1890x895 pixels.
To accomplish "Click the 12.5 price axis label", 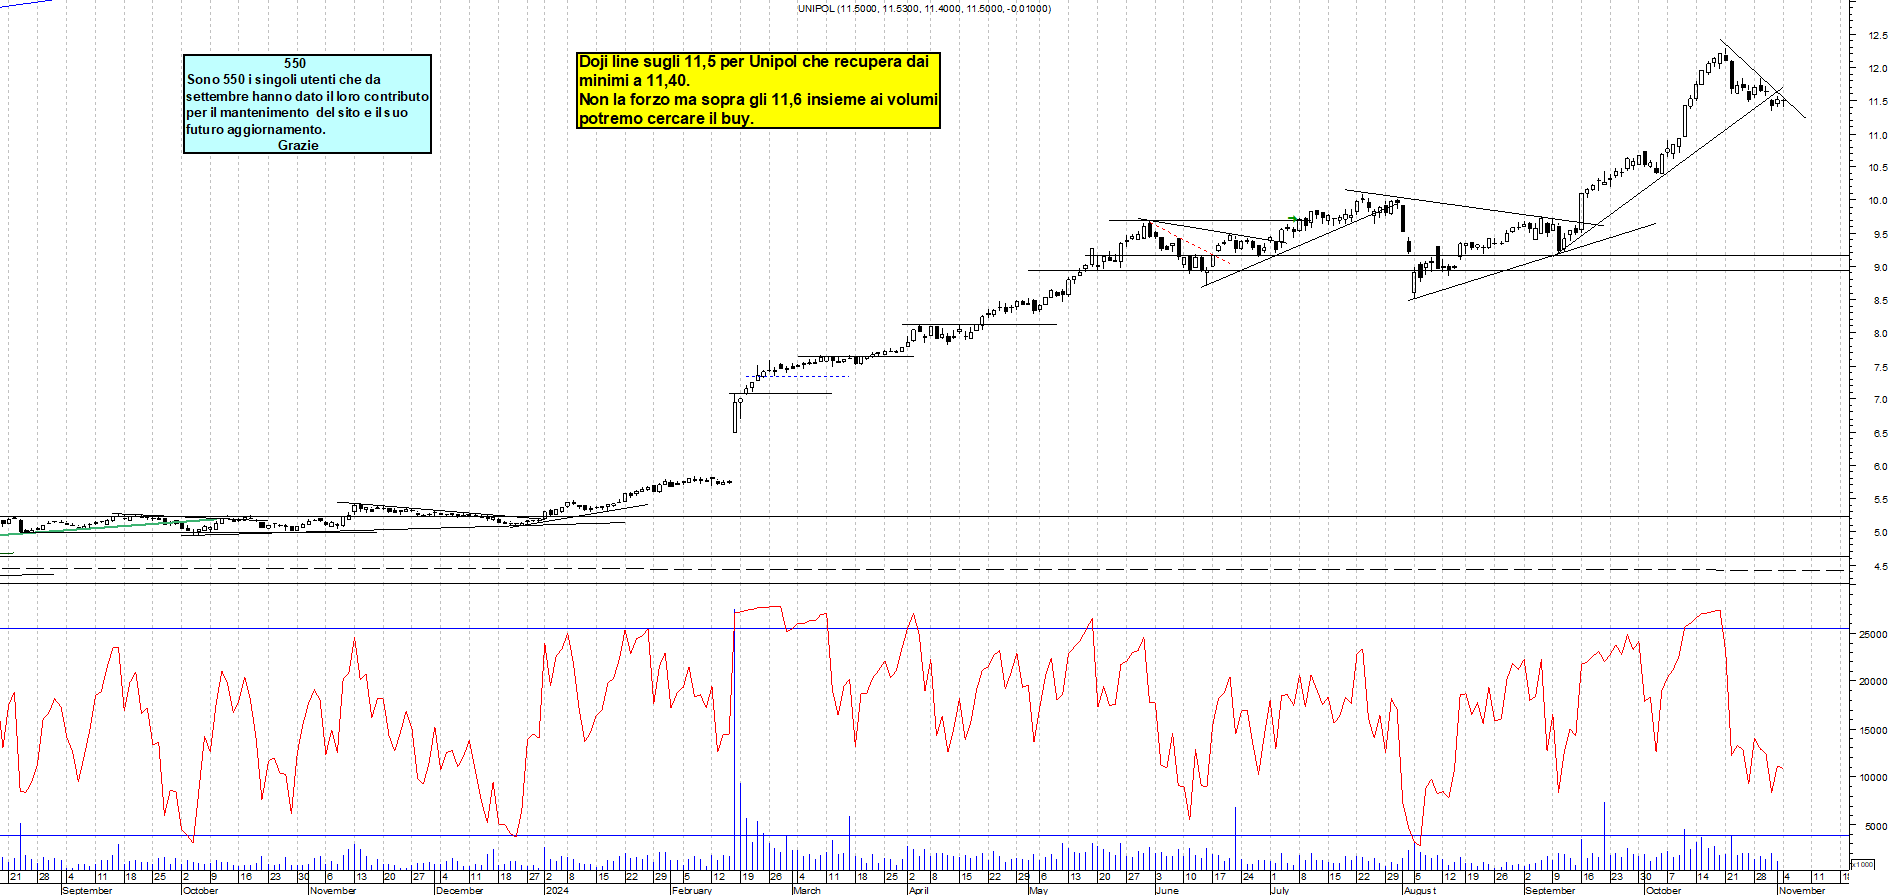I will [x=1878, y=36].
